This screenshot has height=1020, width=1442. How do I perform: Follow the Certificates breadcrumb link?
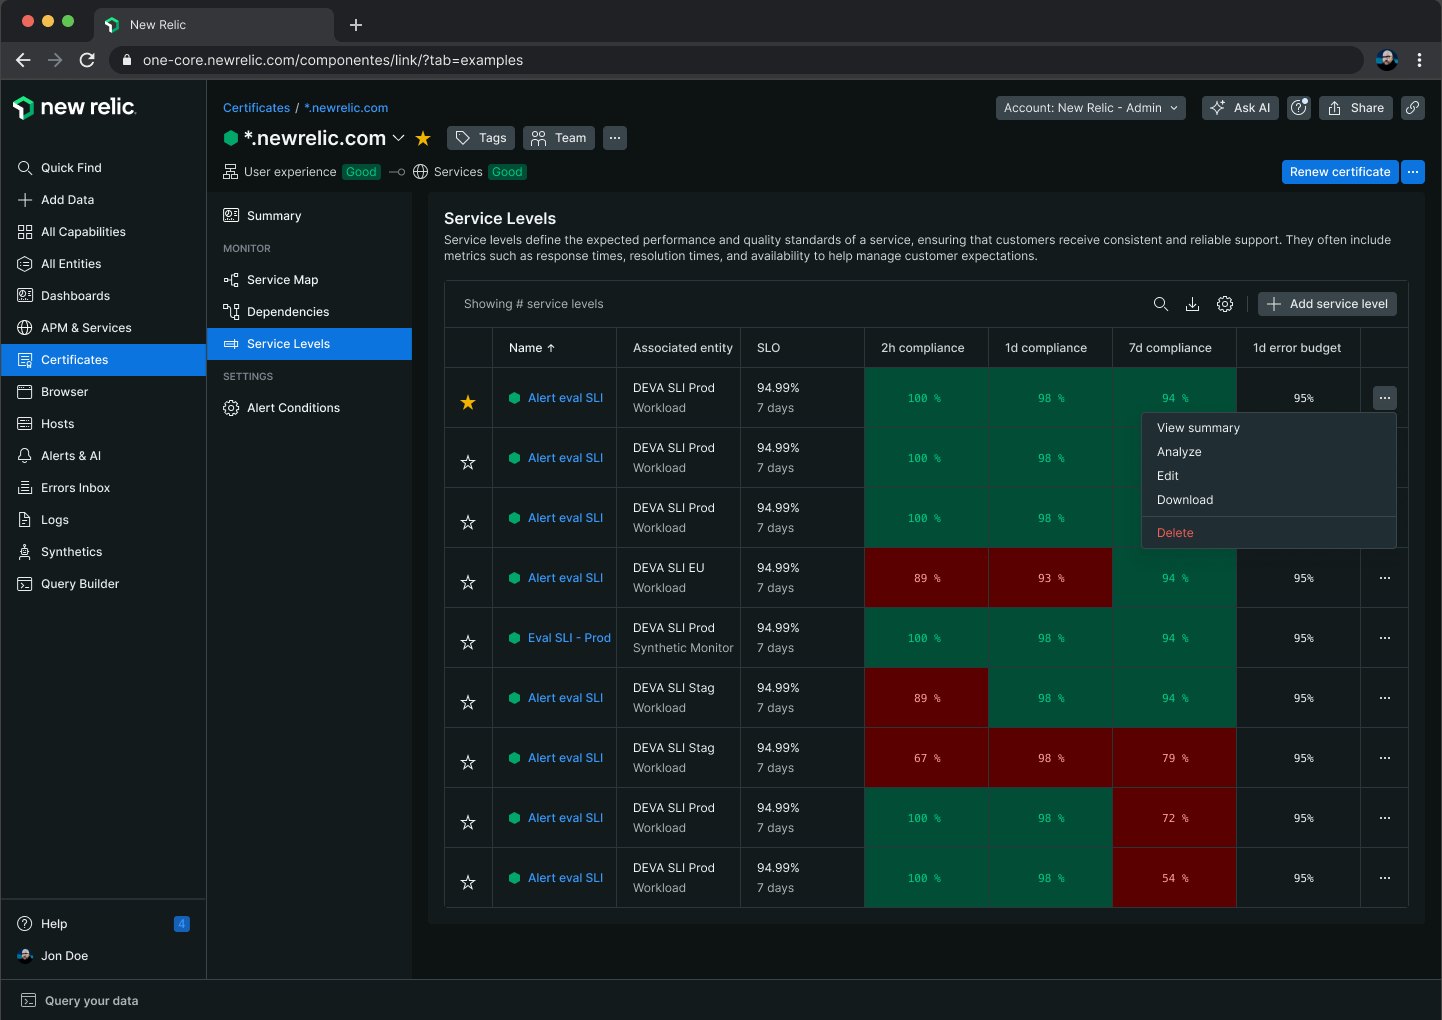click(256, 108)
